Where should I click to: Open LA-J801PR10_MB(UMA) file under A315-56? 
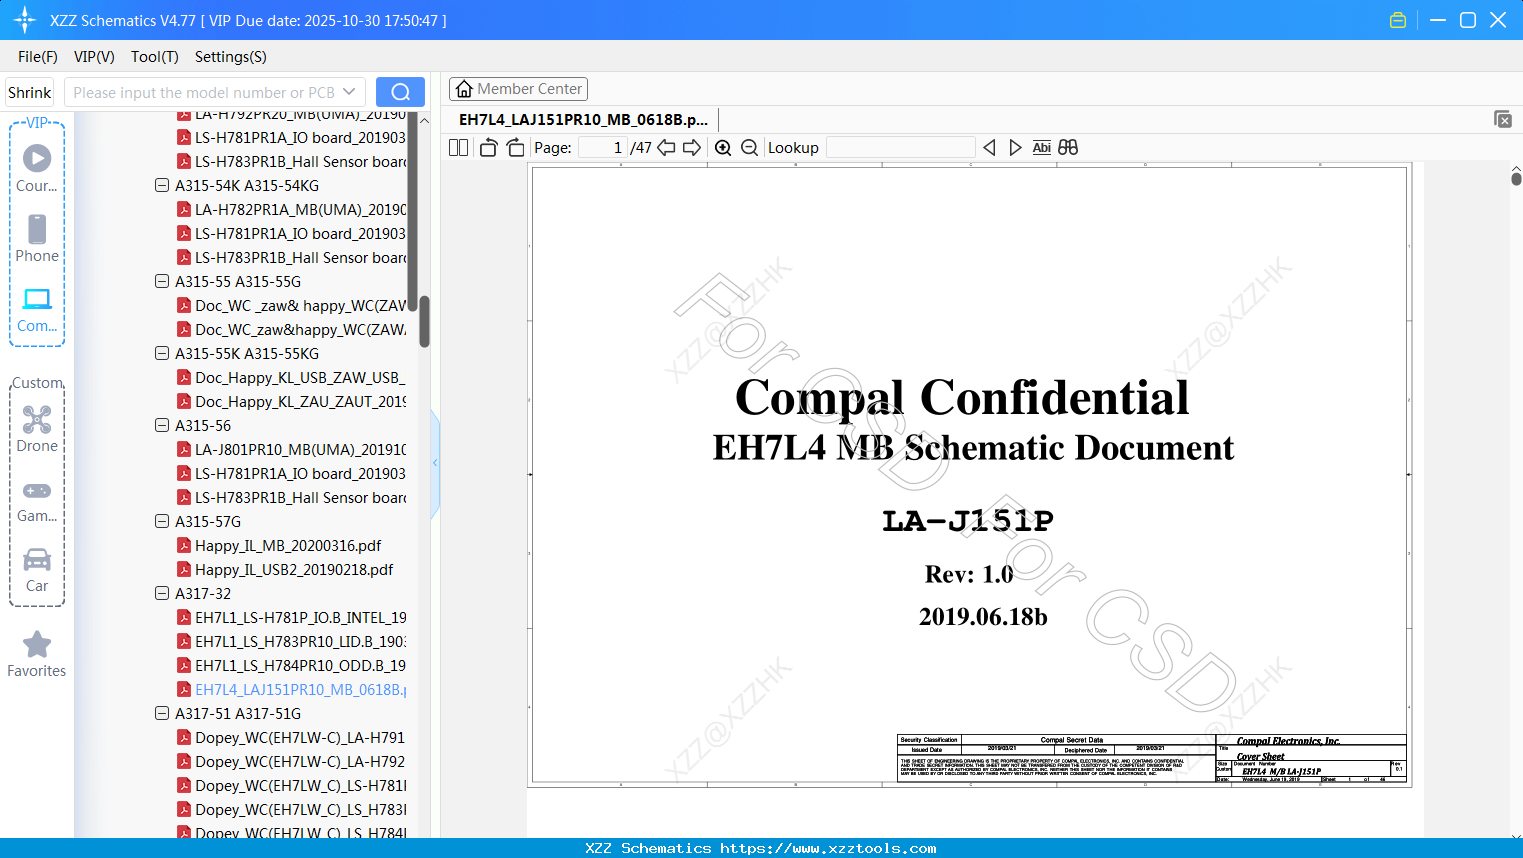coord(291,450)
